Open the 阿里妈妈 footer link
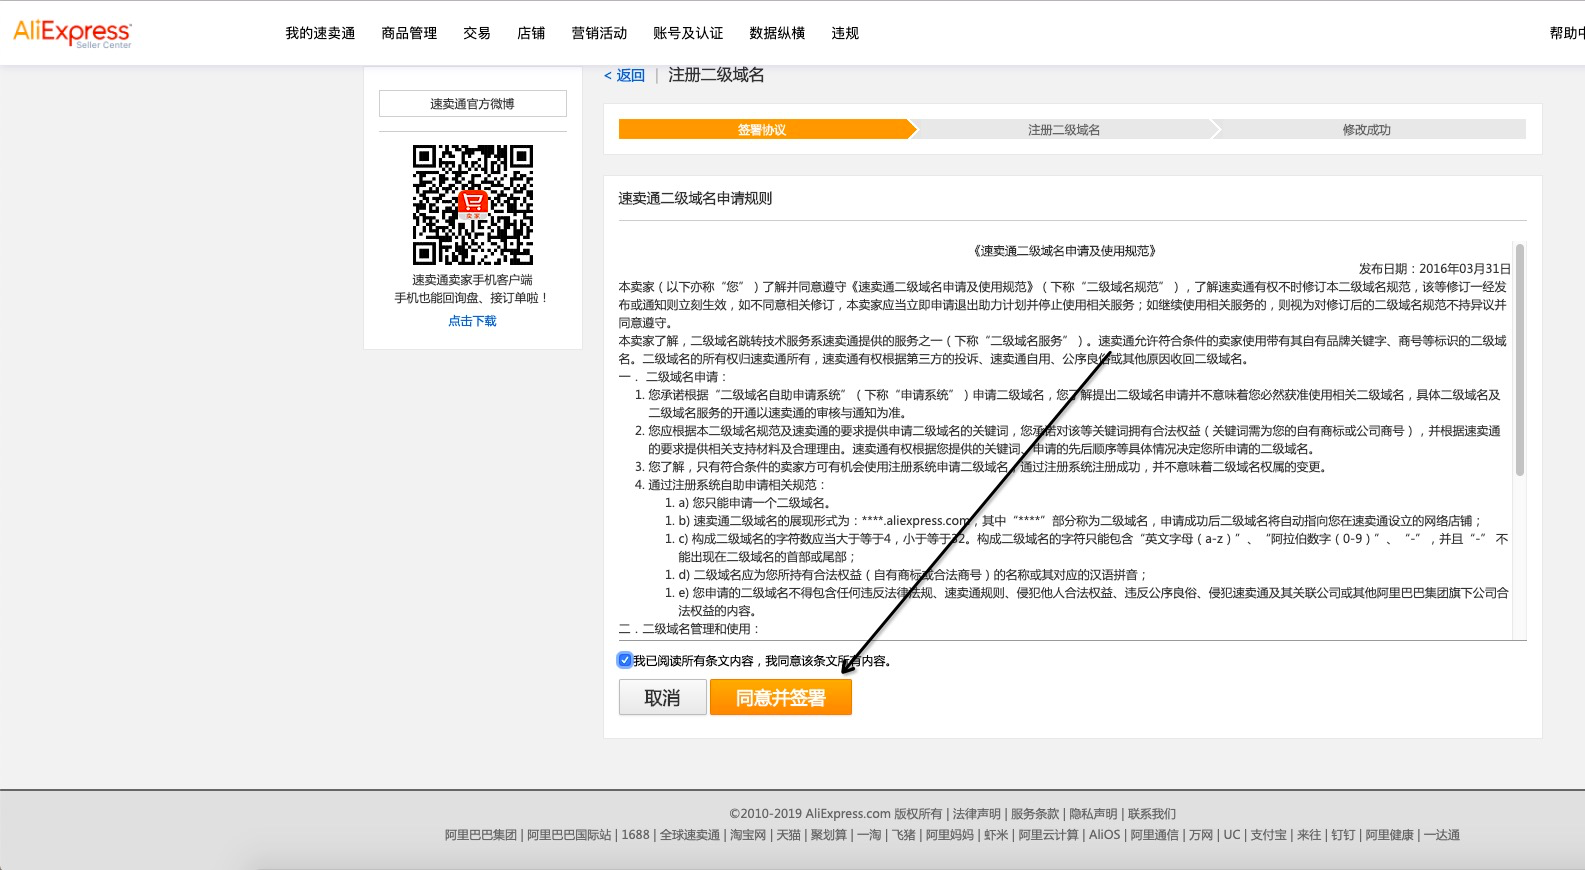 (x=950, y=835)
